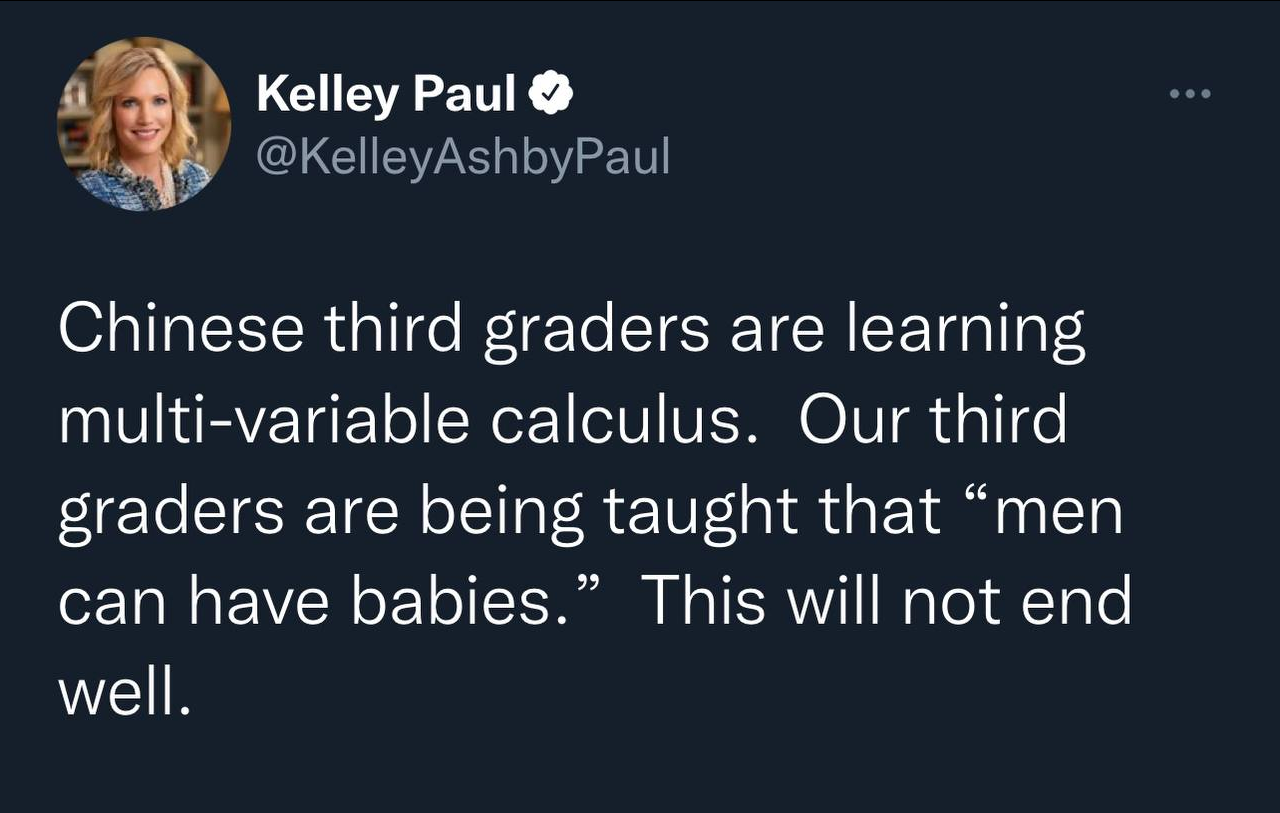Screen dimensions: 1280x813
Task: Open the @KelleyAshbyPaul handle link
Action: 463,156
